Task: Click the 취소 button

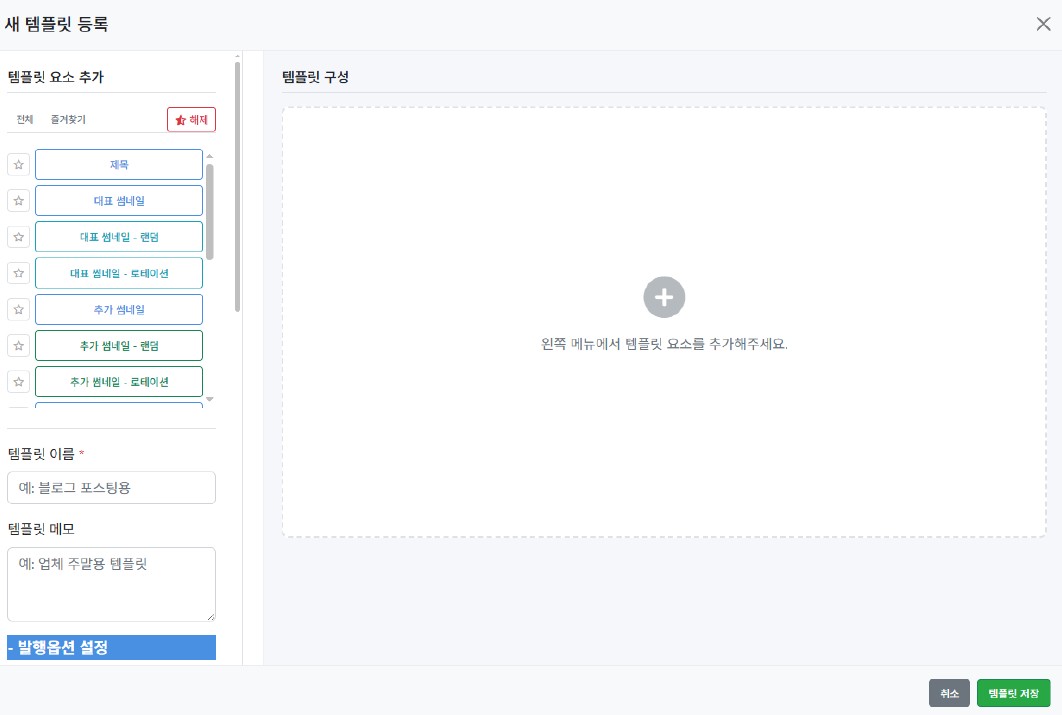Action: tap(949, 693)
